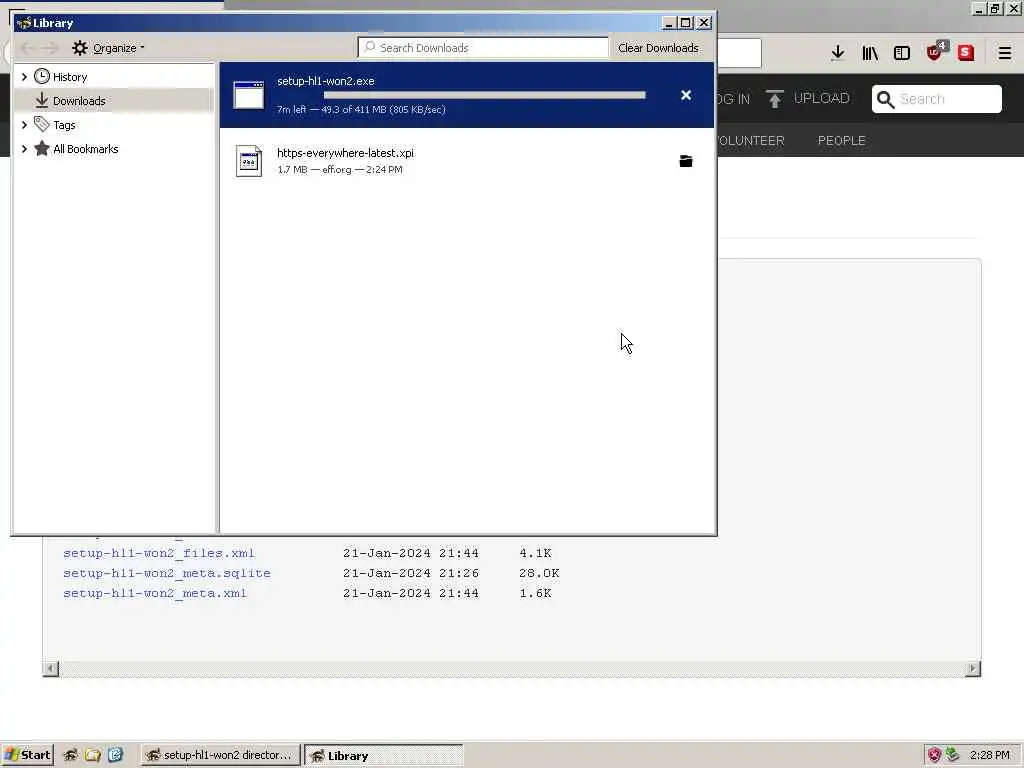Viewport: 1024px width, 768px height.
Task: Click the magnifier icon in site search
Action: pyautogui.click(x=885, y=99)
